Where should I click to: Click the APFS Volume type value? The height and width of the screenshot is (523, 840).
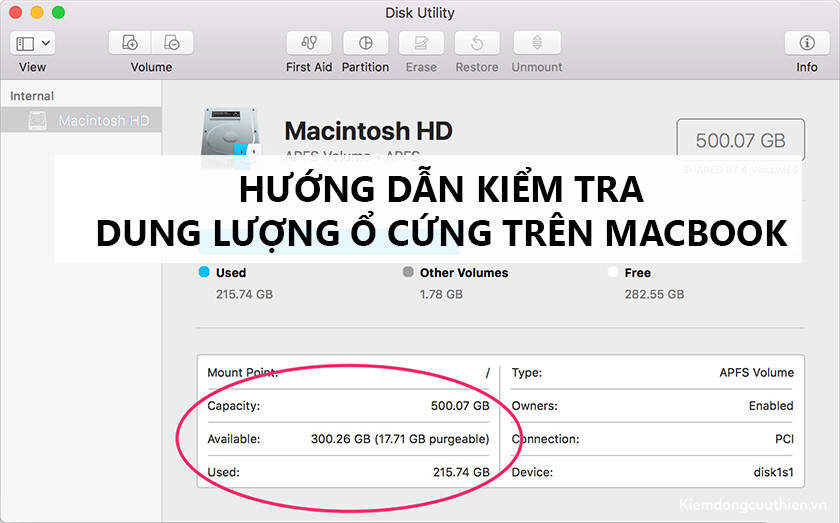click(x=756, y=372)
